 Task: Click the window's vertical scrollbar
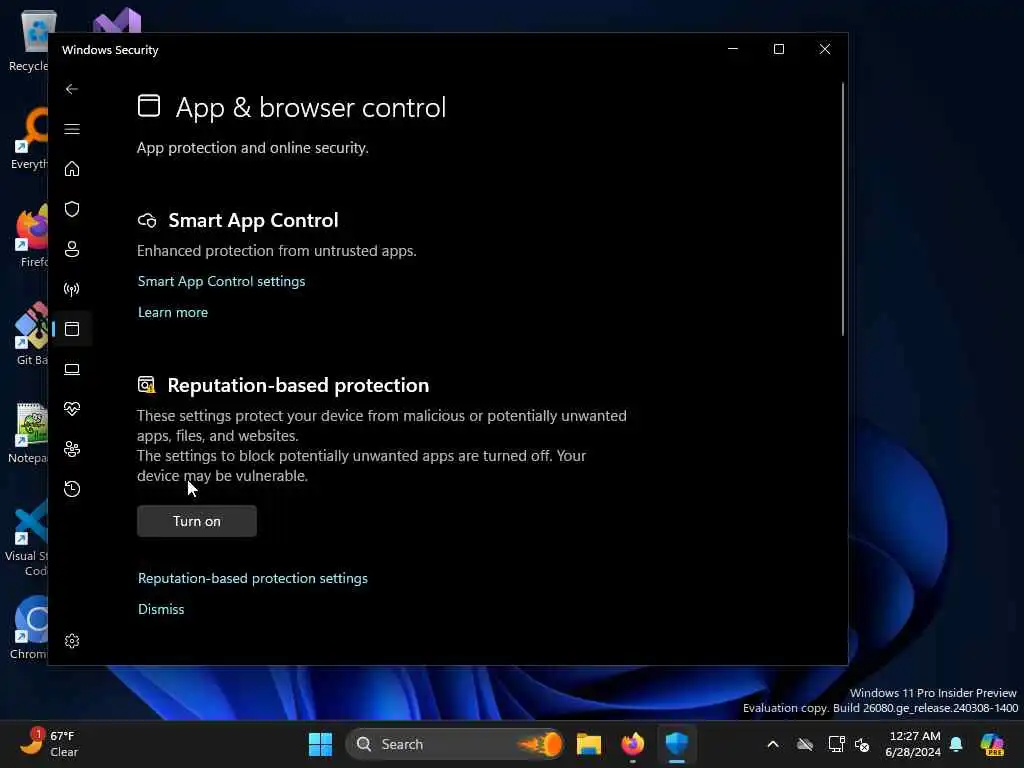[842, 209]
